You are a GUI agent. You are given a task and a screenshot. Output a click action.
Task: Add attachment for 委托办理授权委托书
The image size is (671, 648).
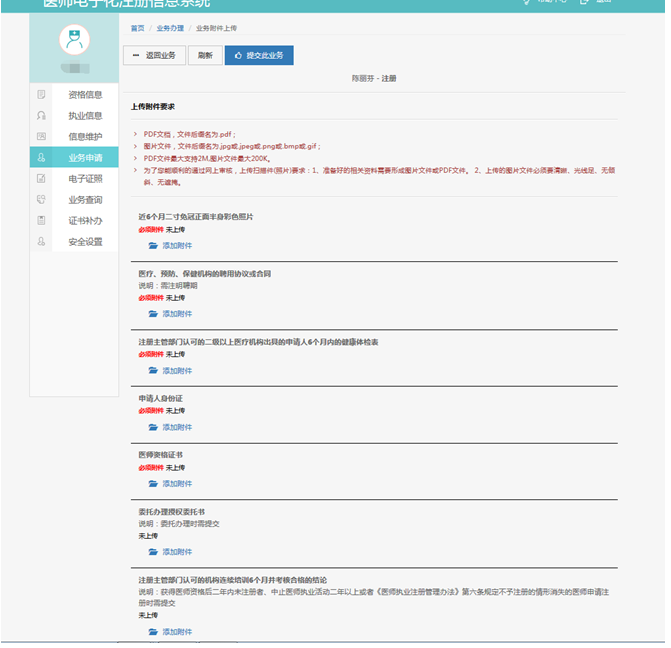tap(170, 551)
